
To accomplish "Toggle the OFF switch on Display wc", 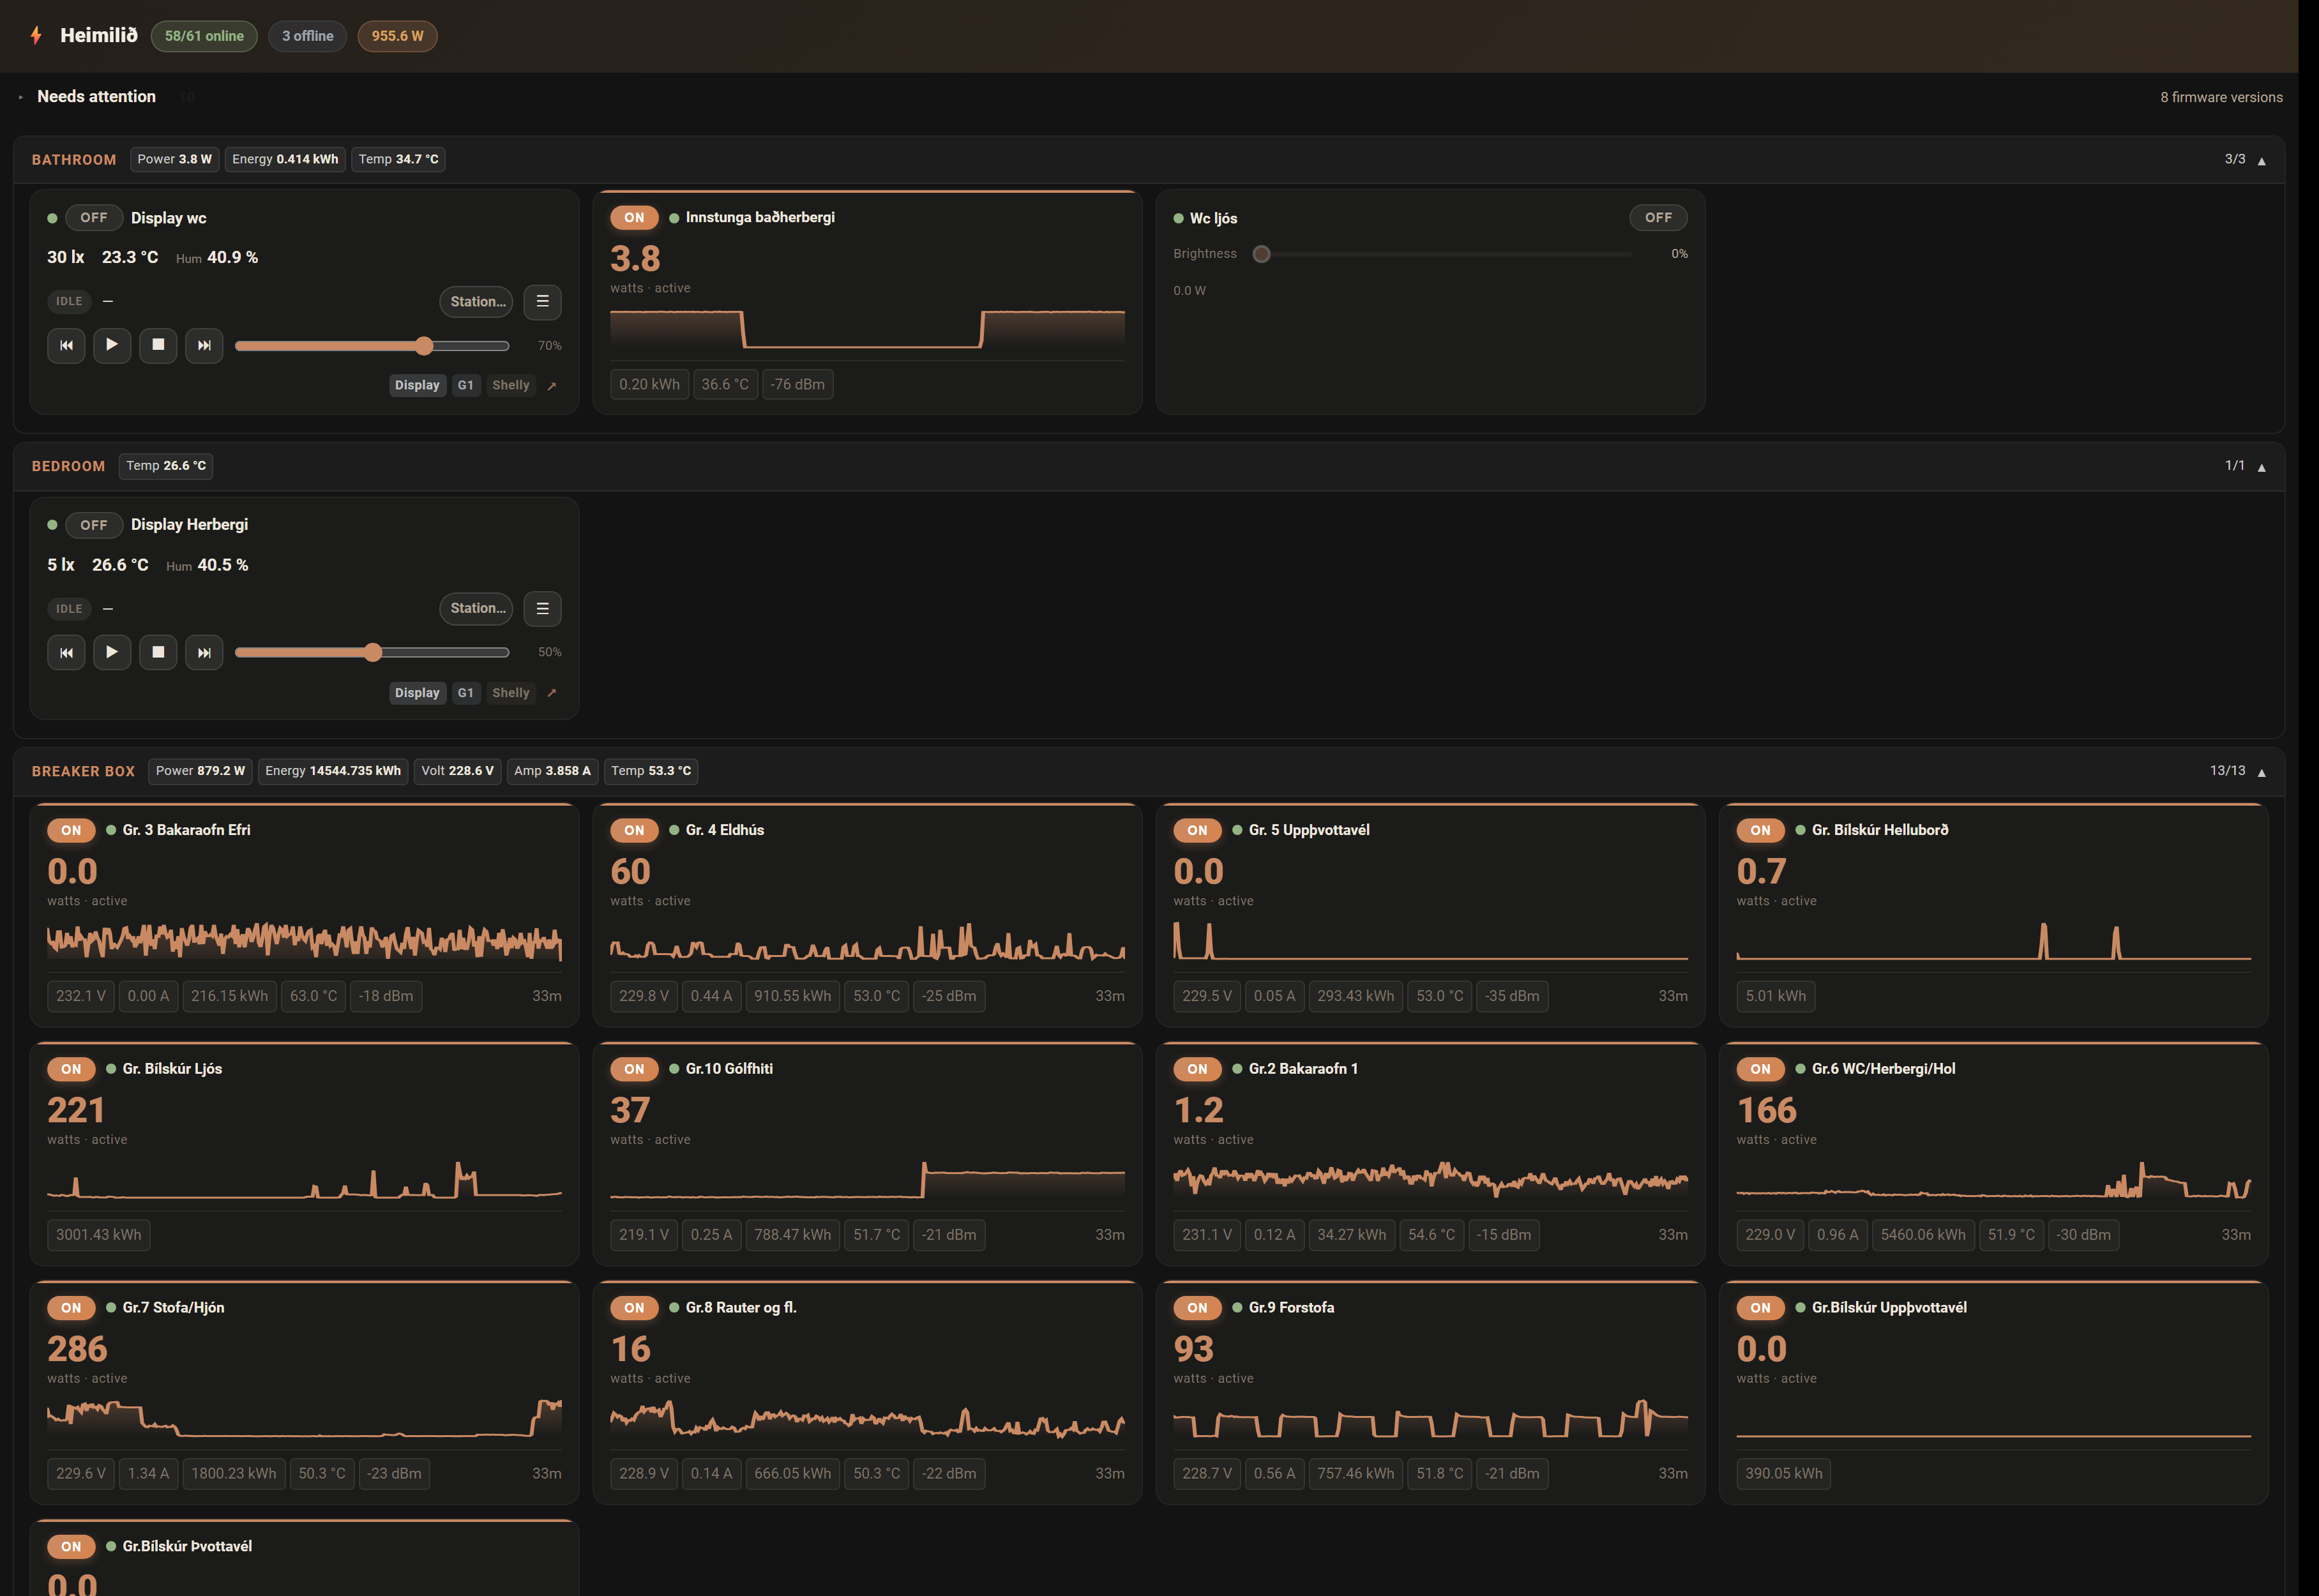I will 94,217.
